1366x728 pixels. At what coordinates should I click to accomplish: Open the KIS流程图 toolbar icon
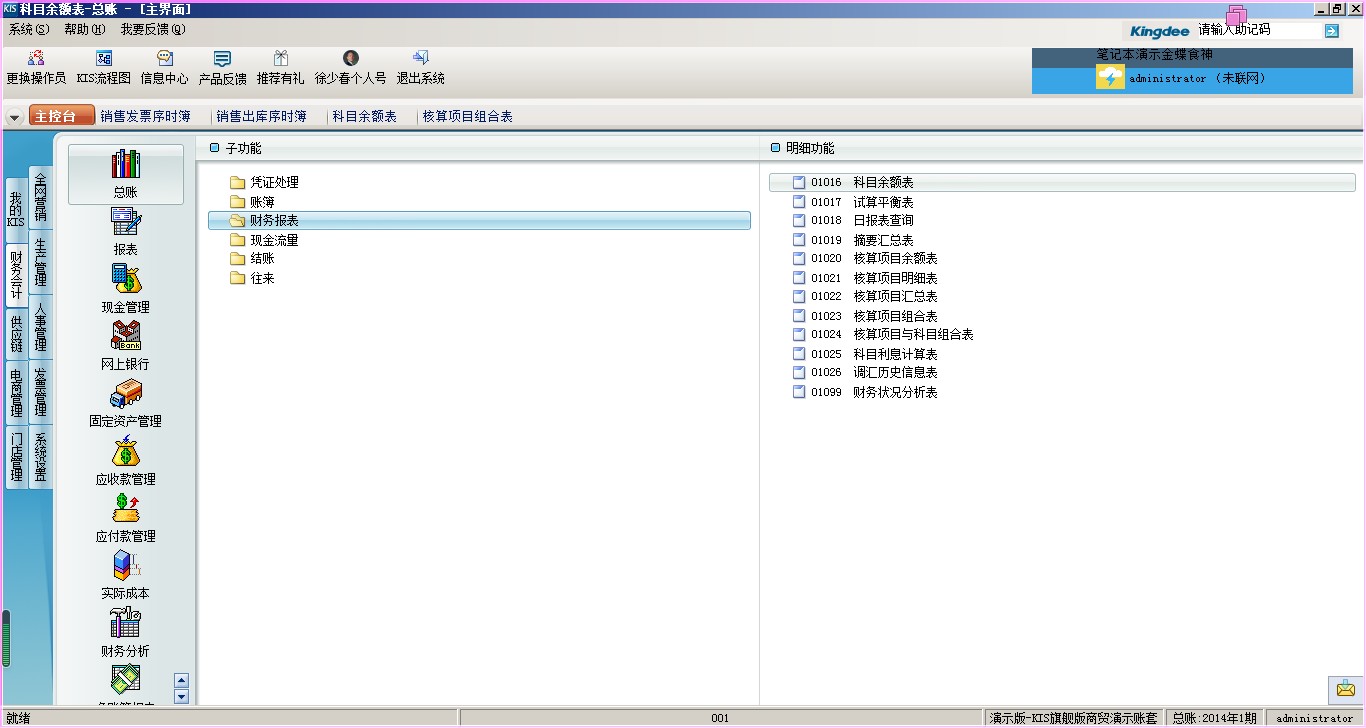click(x=103, y=67)
